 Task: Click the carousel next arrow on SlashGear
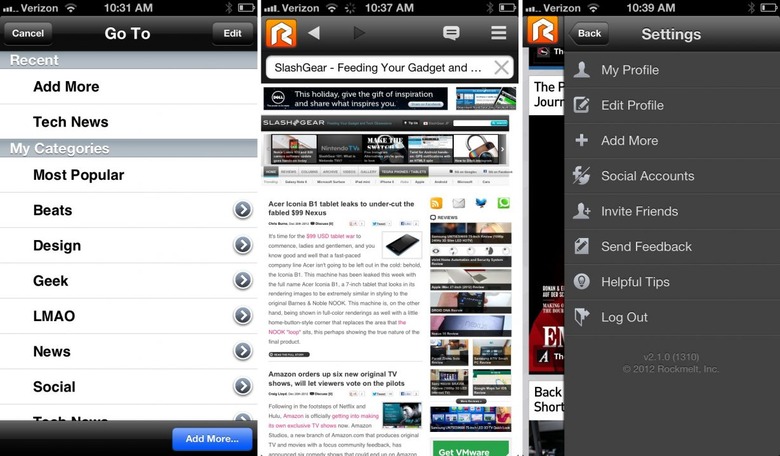point(502,149)
